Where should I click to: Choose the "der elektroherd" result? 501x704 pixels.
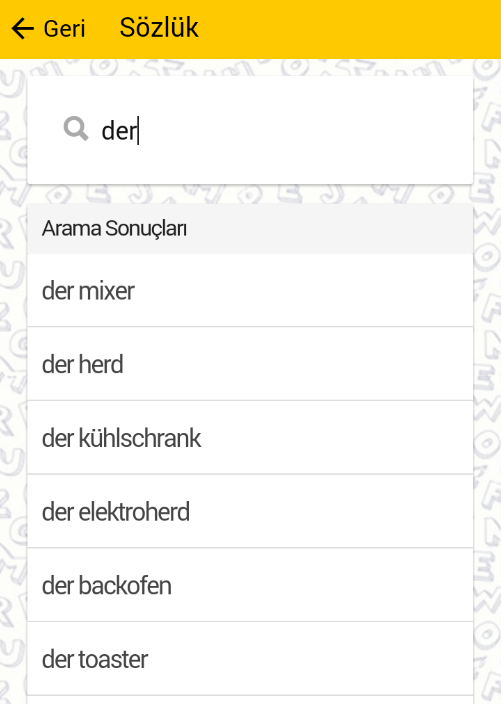coord(250,511)
